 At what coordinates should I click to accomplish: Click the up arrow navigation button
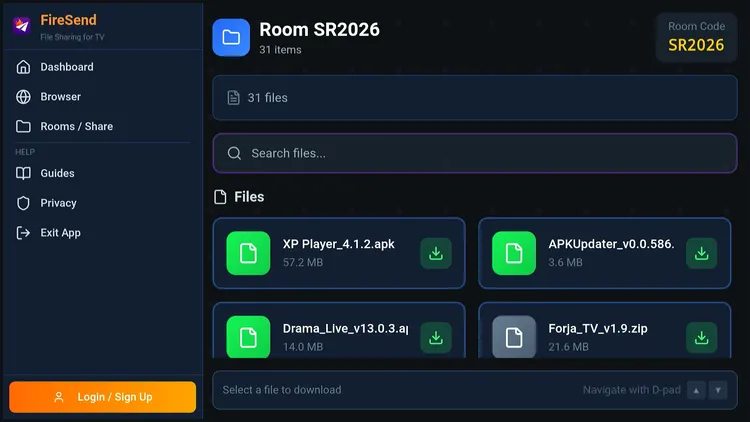pos(696,390)
